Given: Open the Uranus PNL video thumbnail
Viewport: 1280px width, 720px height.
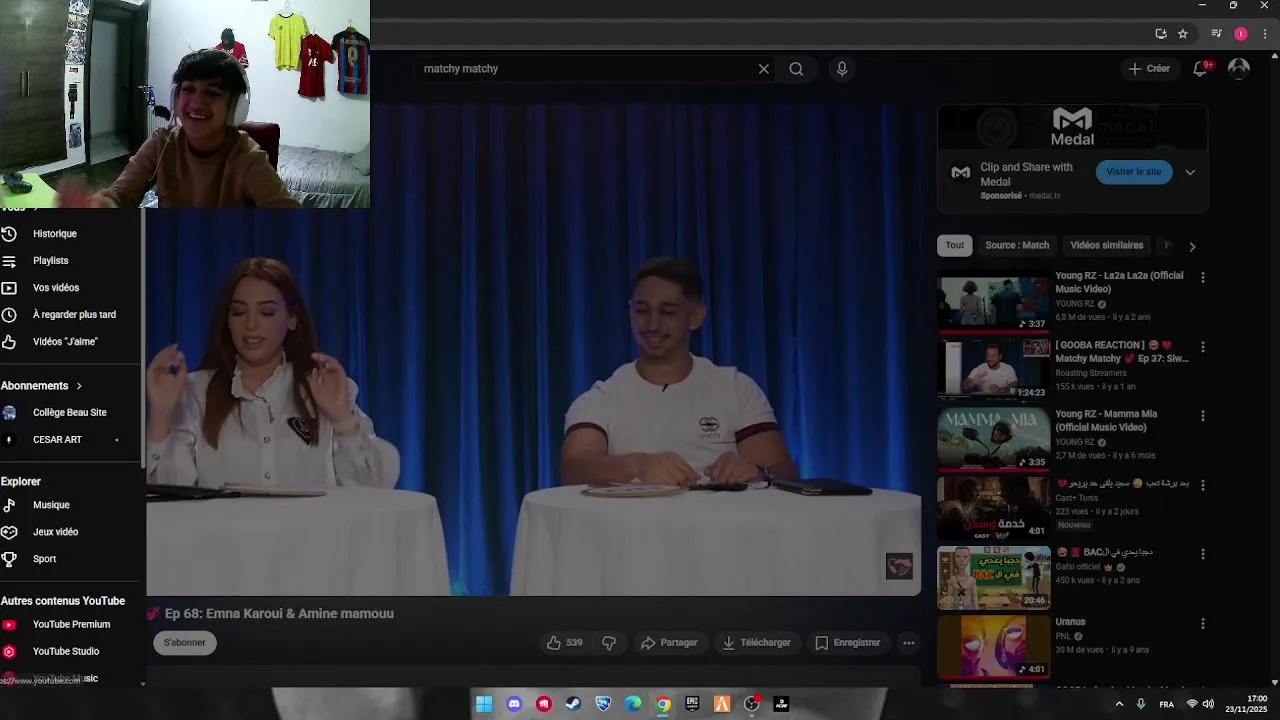Looking at the screenshot, I should [x=993, y=646].
